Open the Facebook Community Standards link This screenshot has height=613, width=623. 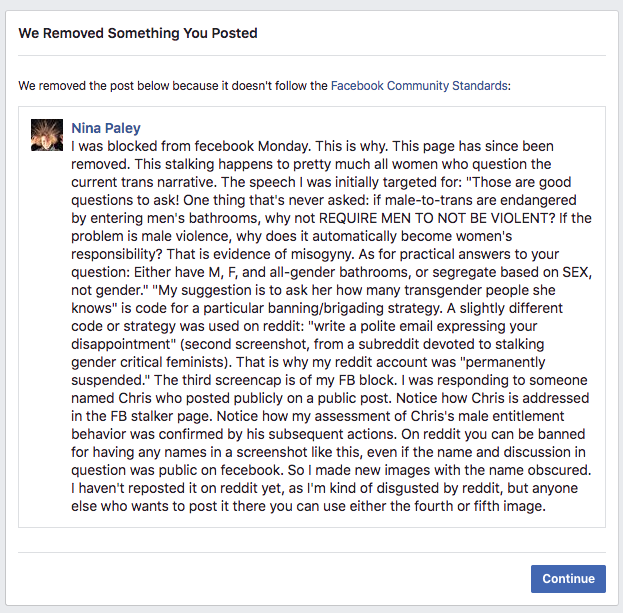pyautogui.click(x=419, y=86)
